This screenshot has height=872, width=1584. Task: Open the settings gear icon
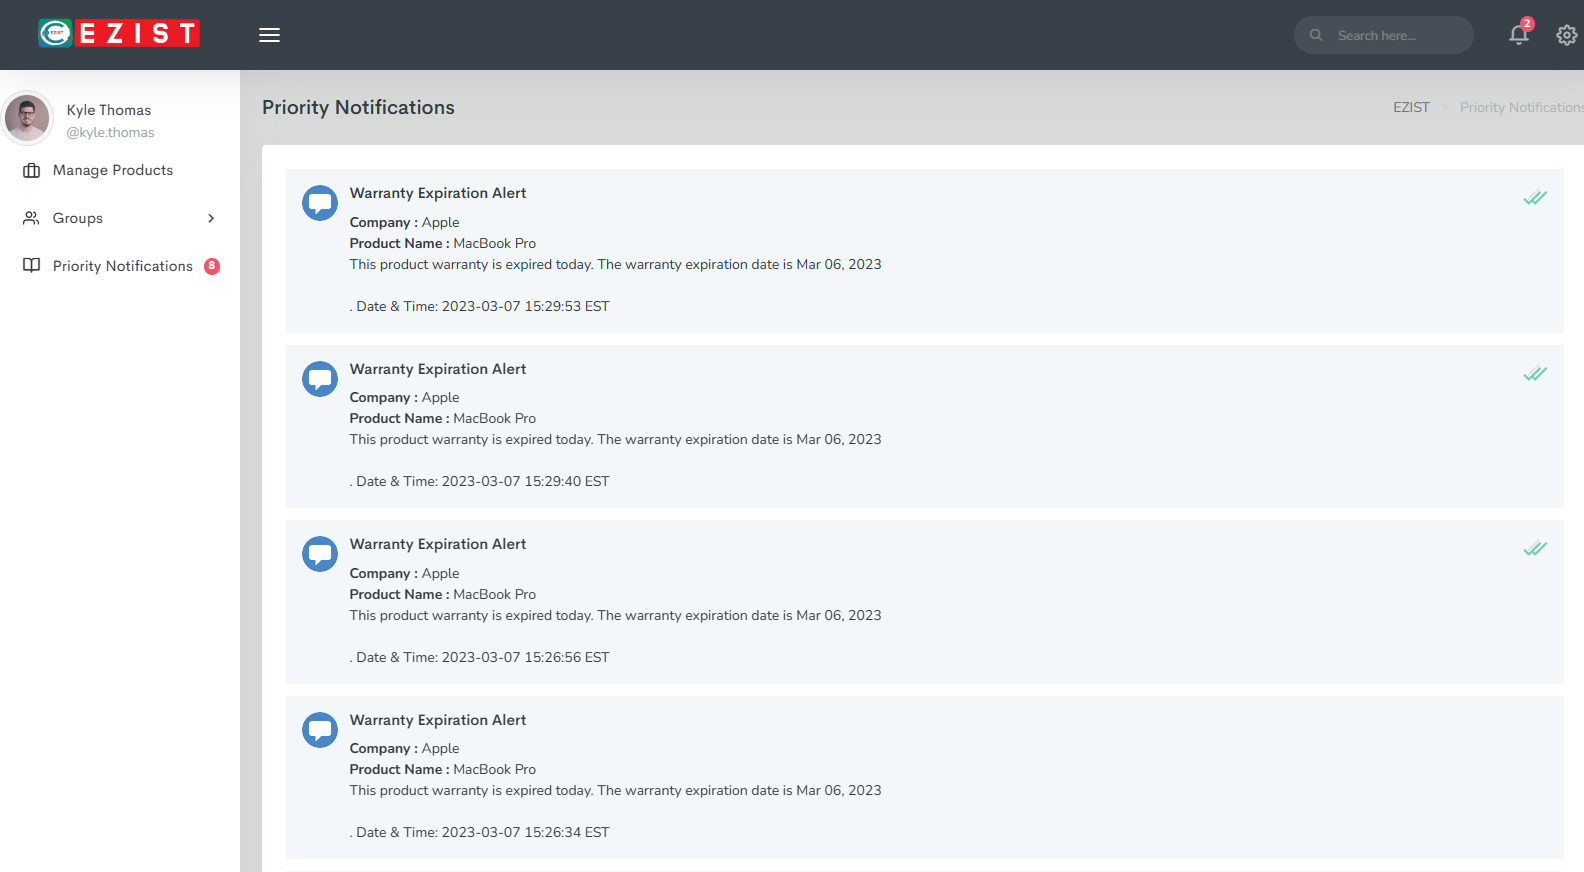(x=1567, y=35)
